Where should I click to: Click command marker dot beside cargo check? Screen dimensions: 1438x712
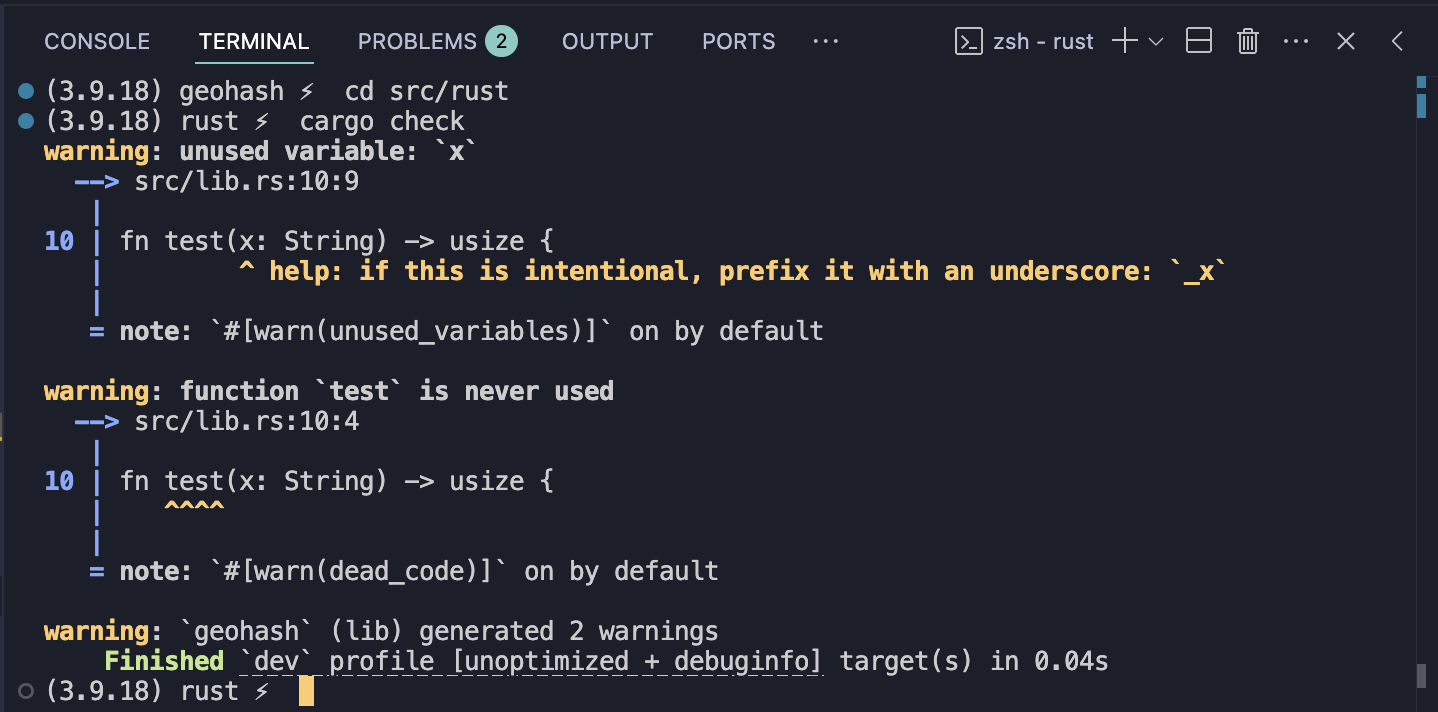26,121
